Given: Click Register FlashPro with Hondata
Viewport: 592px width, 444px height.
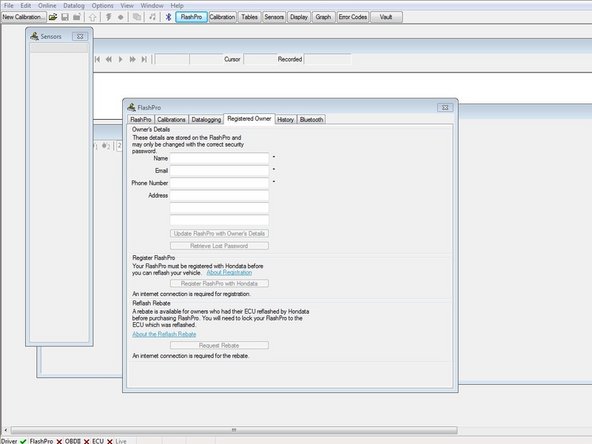Looking at the screenshot, I should 219,284.
